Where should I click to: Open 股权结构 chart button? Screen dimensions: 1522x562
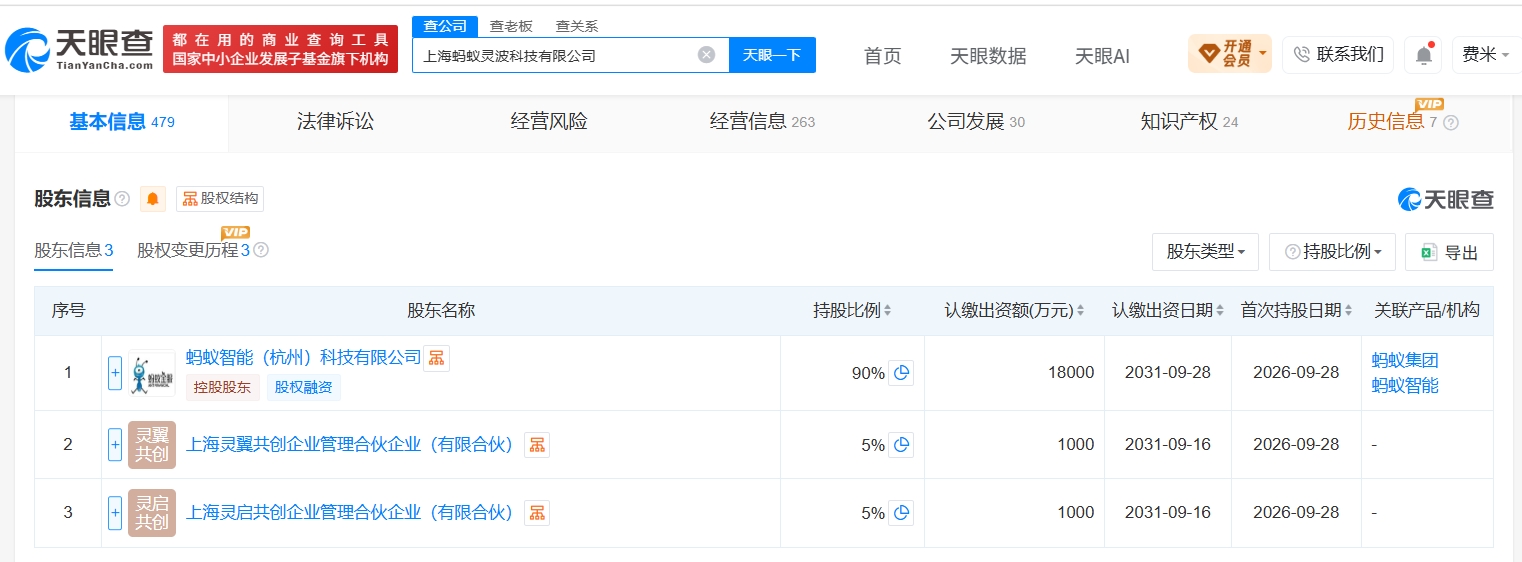point(220,198)
